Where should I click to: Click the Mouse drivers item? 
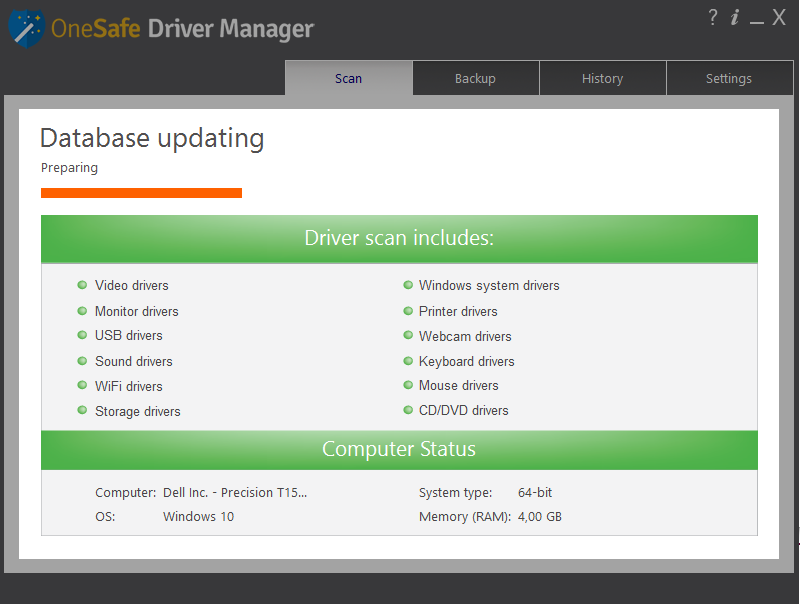[459, 385]
